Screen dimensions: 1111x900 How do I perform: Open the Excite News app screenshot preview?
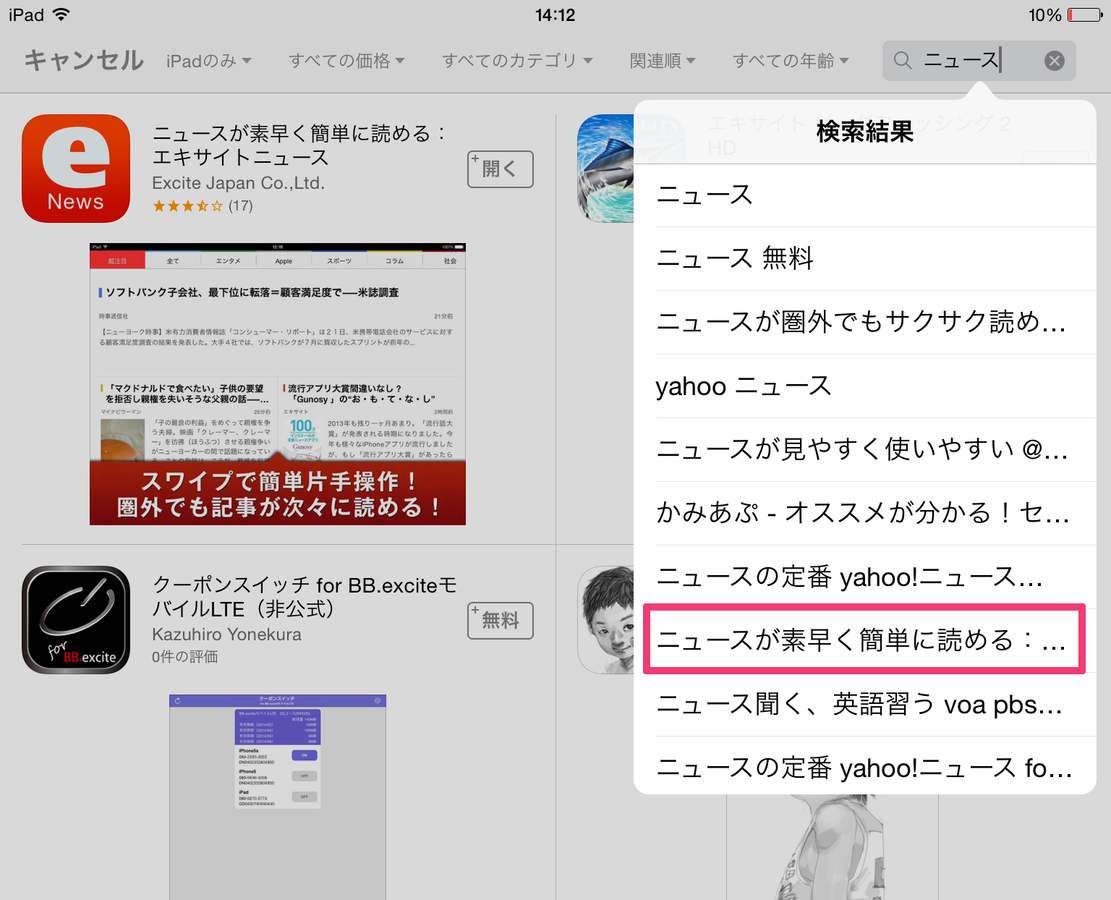[x=278, y=384]
